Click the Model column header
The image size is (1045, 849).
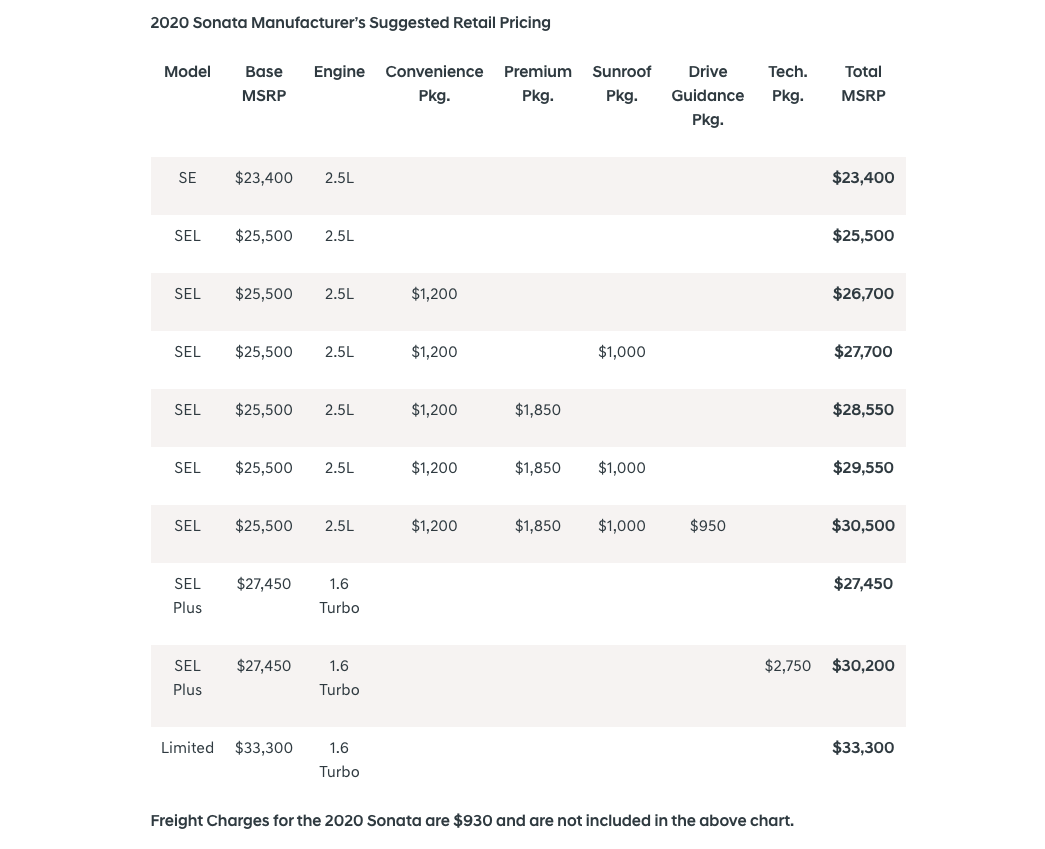coord(187,72)
